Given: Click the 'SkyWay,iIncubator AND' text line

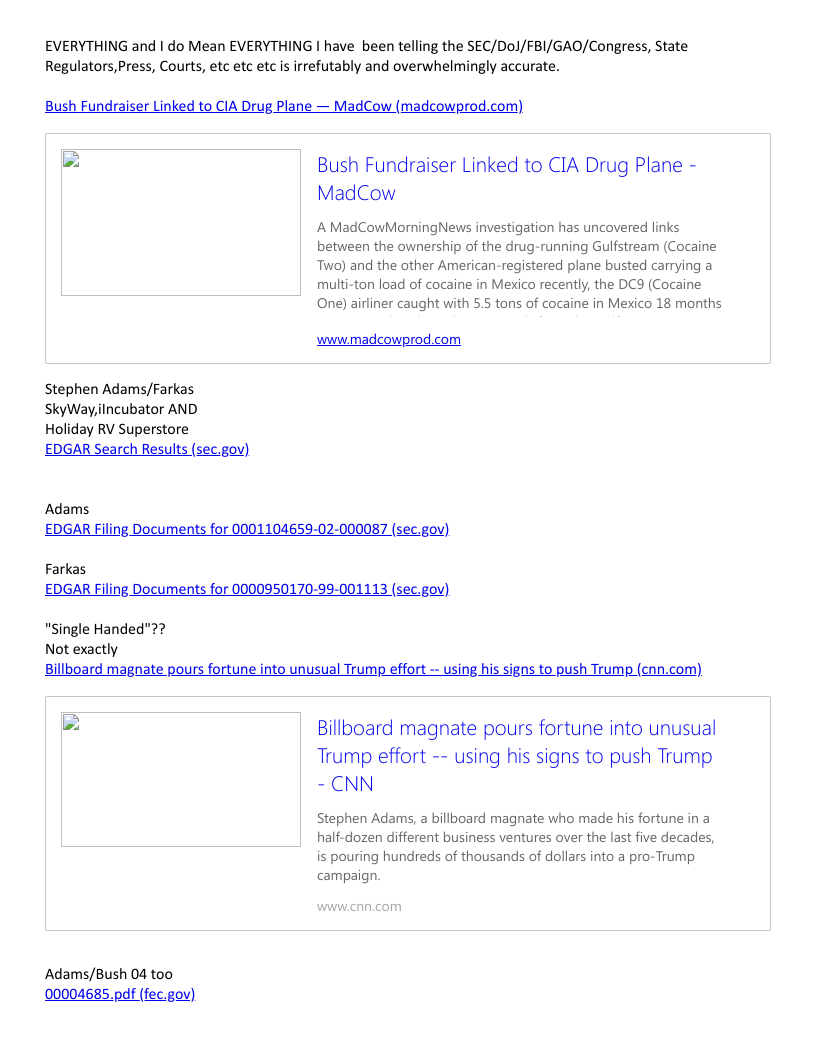Looking at the screenshot, I should coord(121,409).
